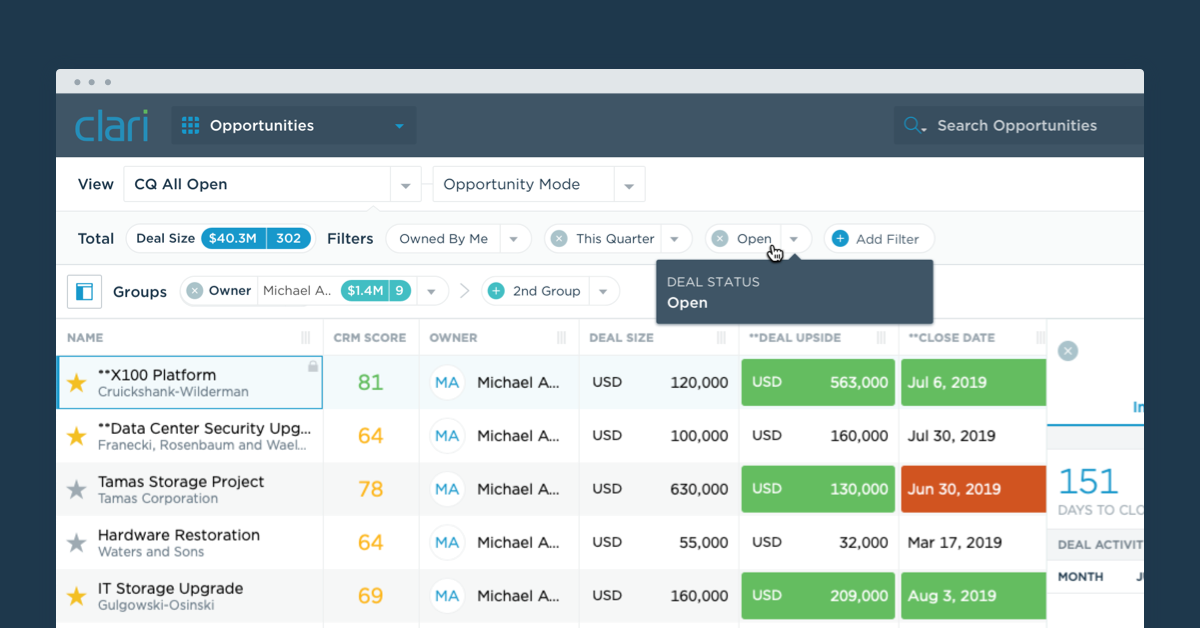1200x628 pixels.
Task: Open the Owned By Me filter dropdown
Action: pos(514,238)
